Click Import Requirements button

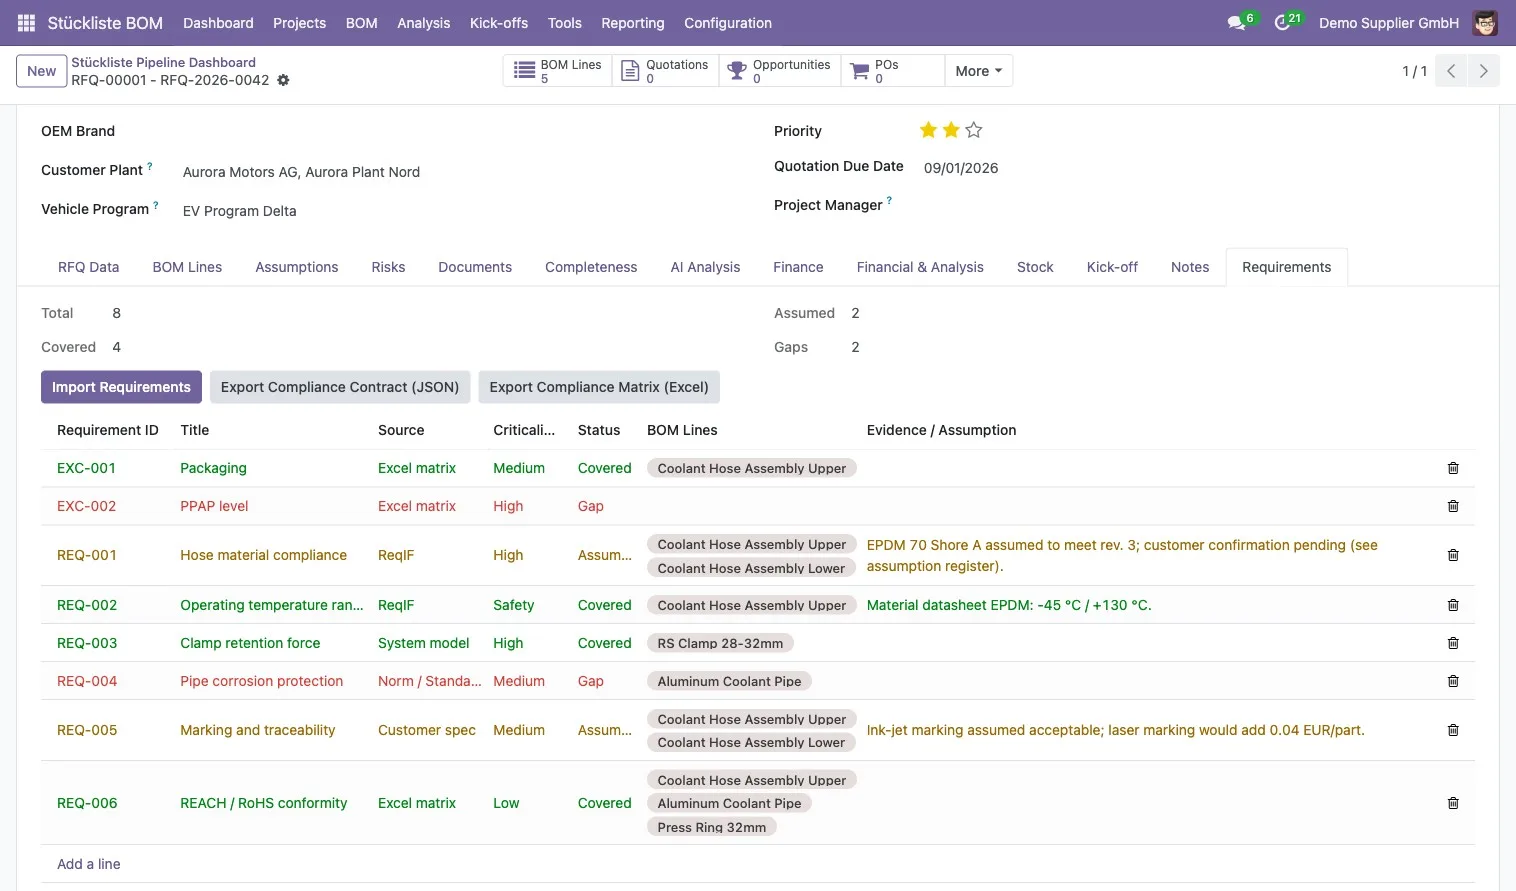point(121,387)
